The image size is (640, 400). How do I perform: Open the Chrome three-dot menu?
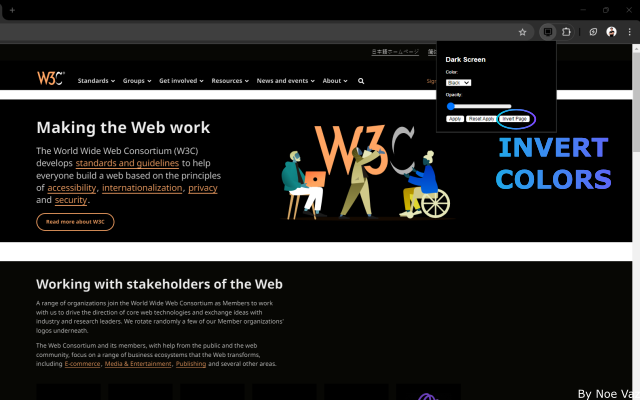629,32
